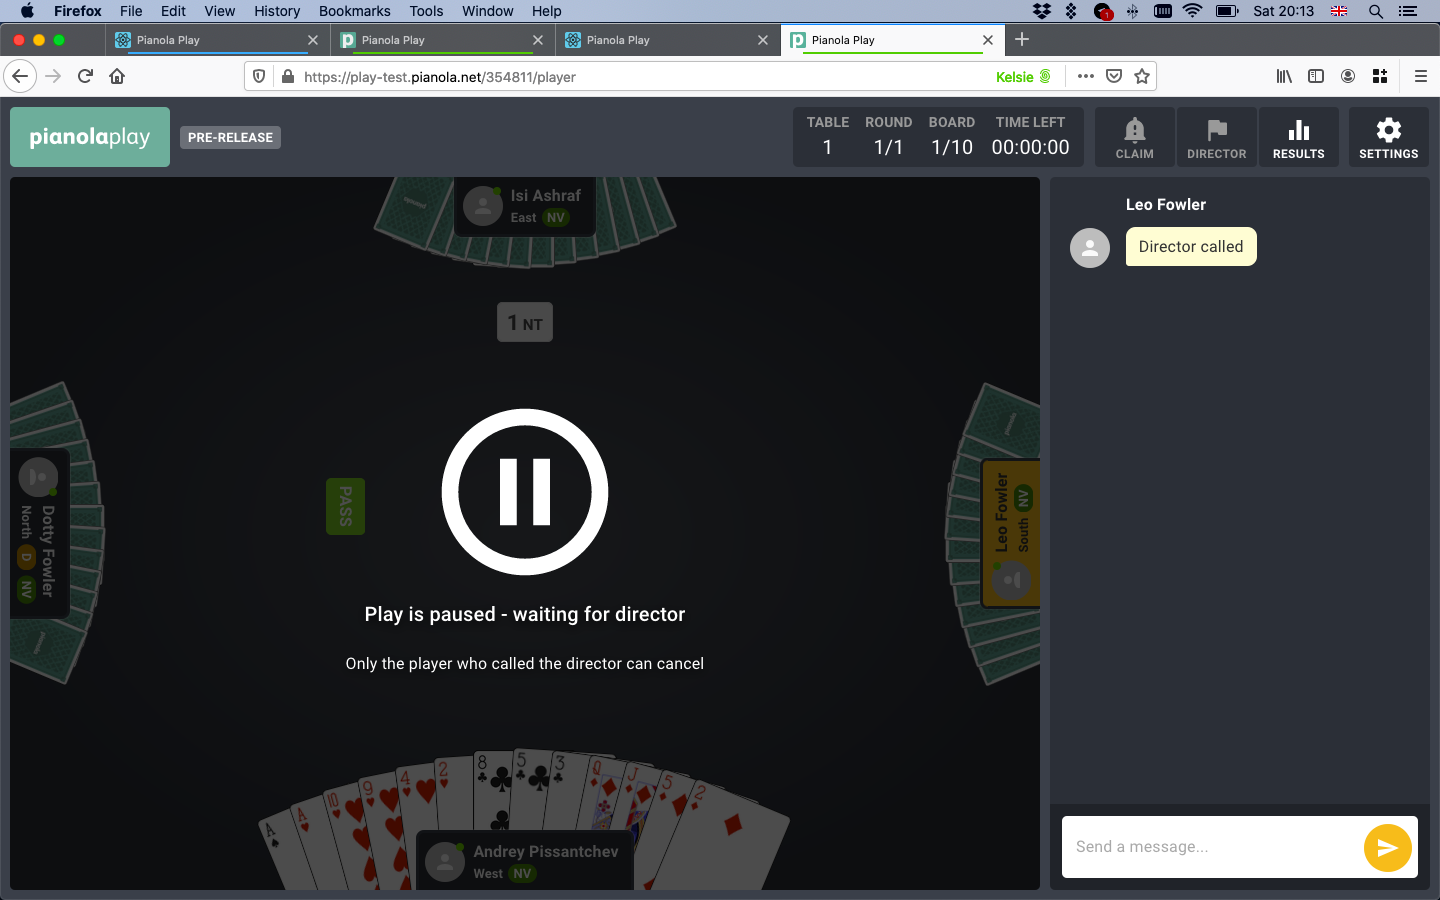Open a new browser tab

(1022, 39)
